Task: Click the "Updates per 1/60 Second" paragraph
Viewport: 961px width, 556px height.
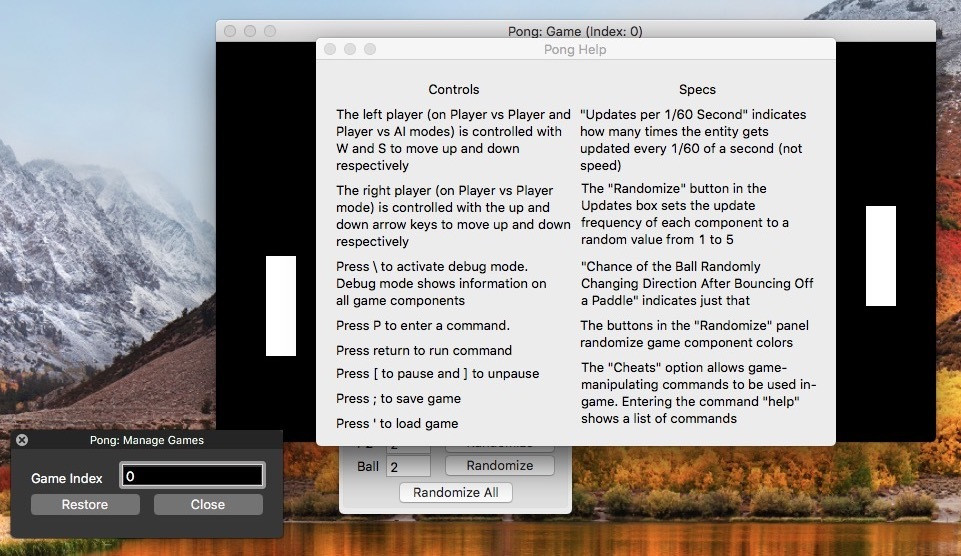Action: pyautogui.click(x=693, y=140)
